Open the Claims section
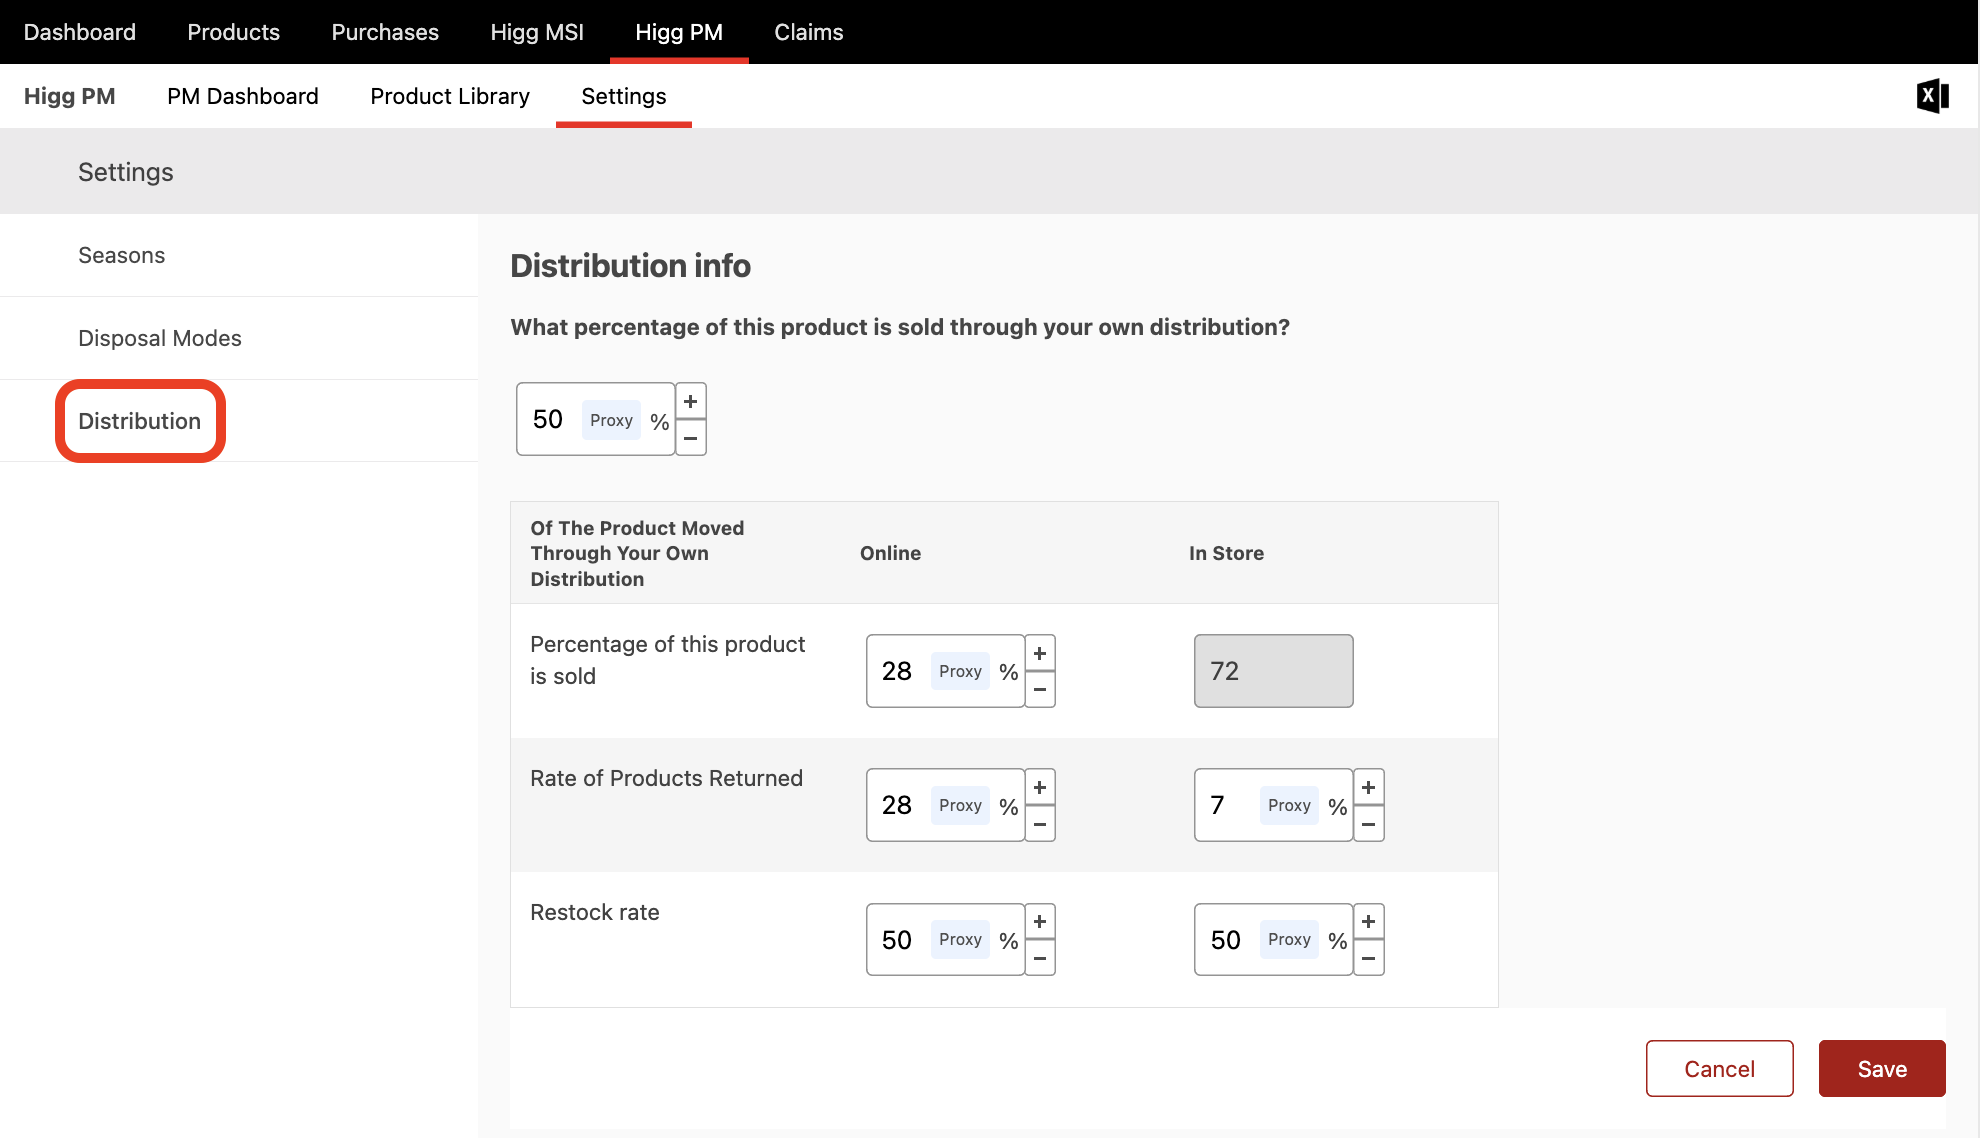The width and height of the screenshot is (1980, 1138). [809, 32]
